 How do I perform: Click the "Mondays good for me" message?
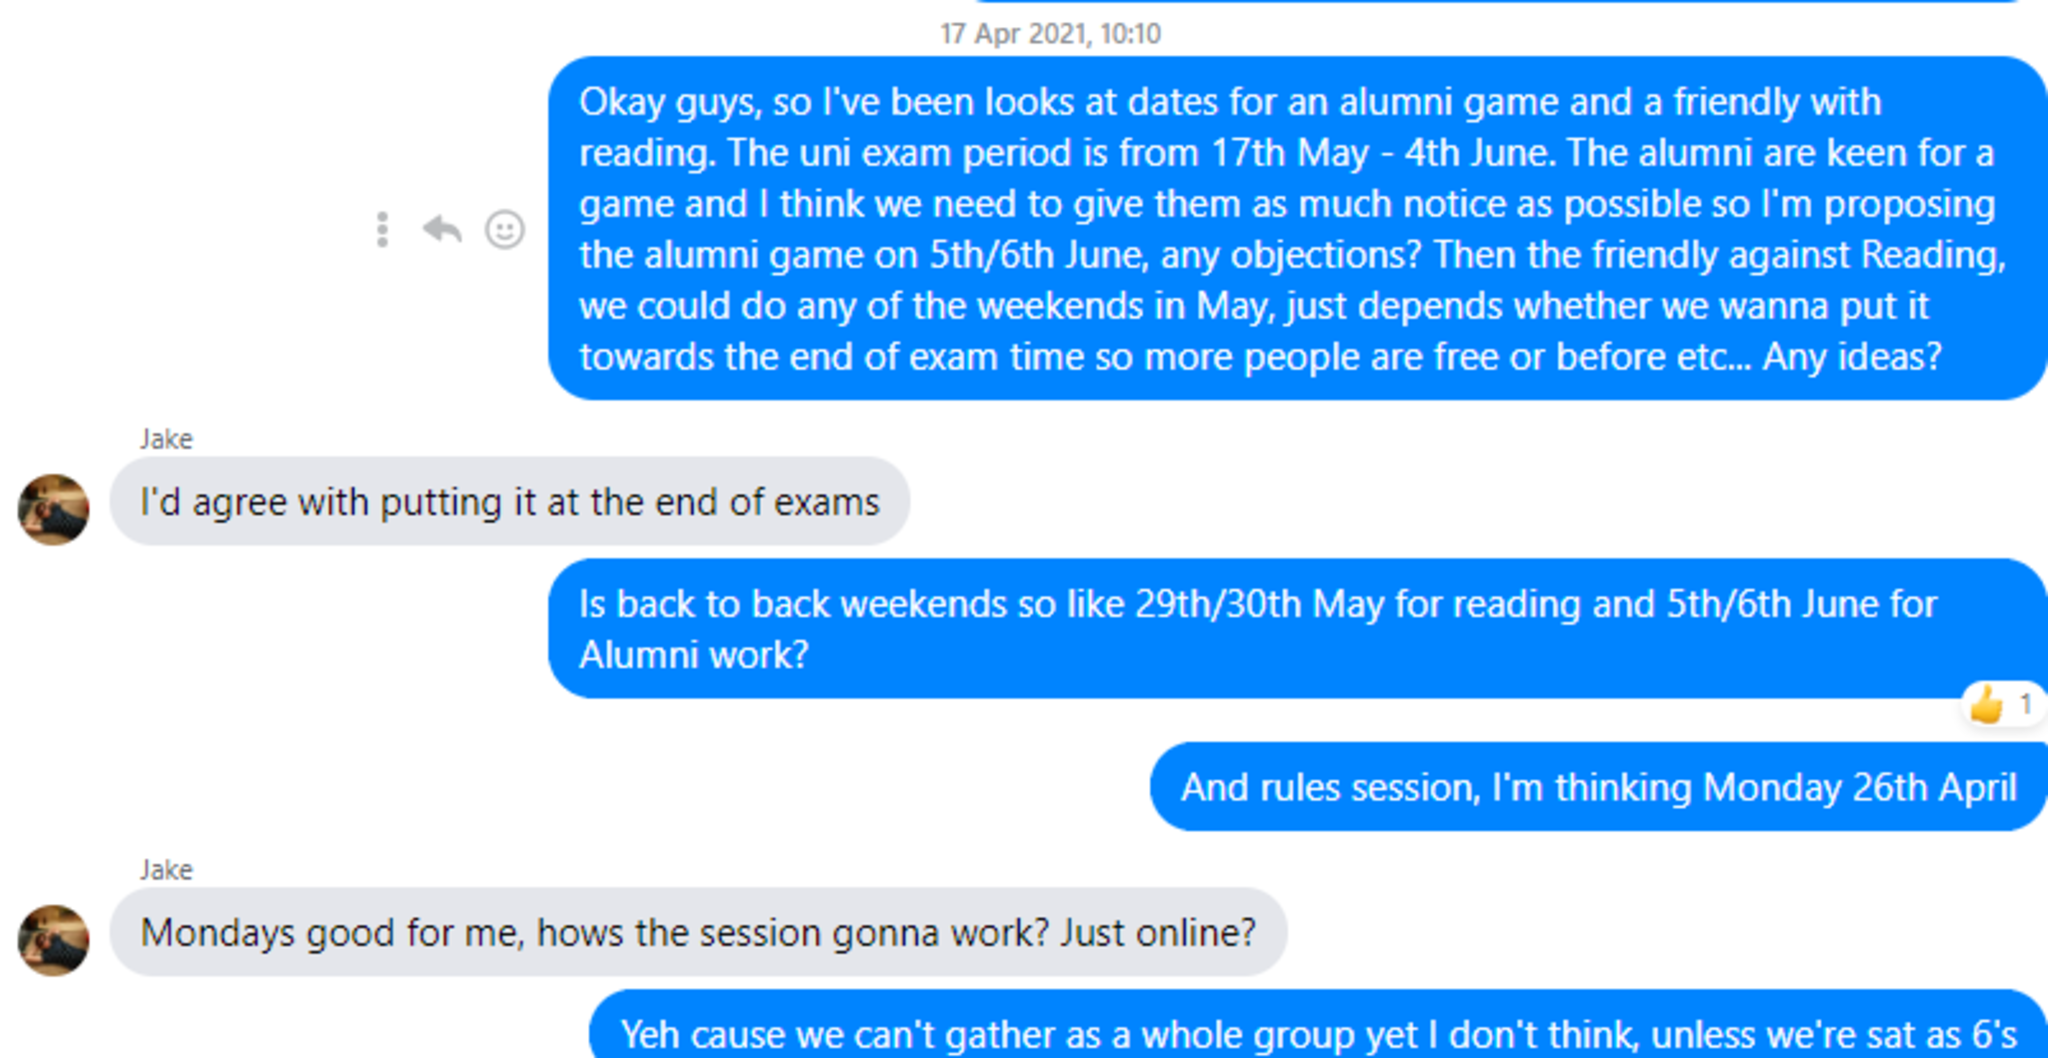tap(697, 933)
